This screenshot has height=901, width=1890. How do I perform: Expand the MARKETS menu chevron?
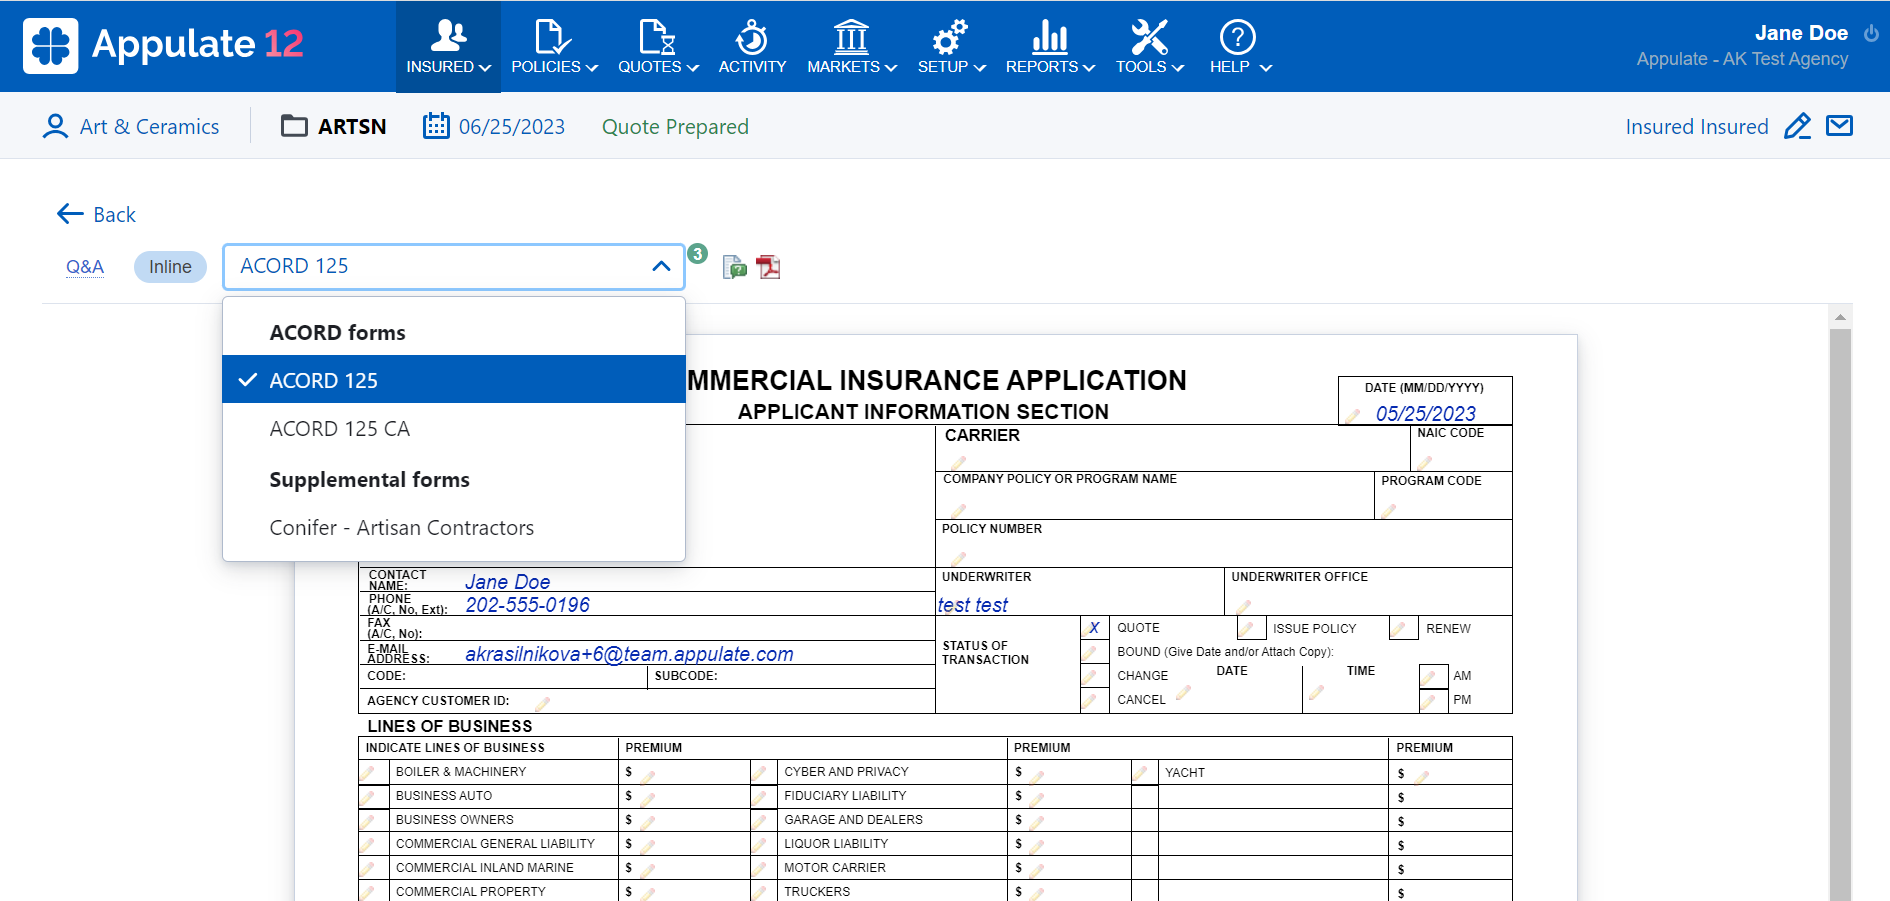[x=891, y=68]
